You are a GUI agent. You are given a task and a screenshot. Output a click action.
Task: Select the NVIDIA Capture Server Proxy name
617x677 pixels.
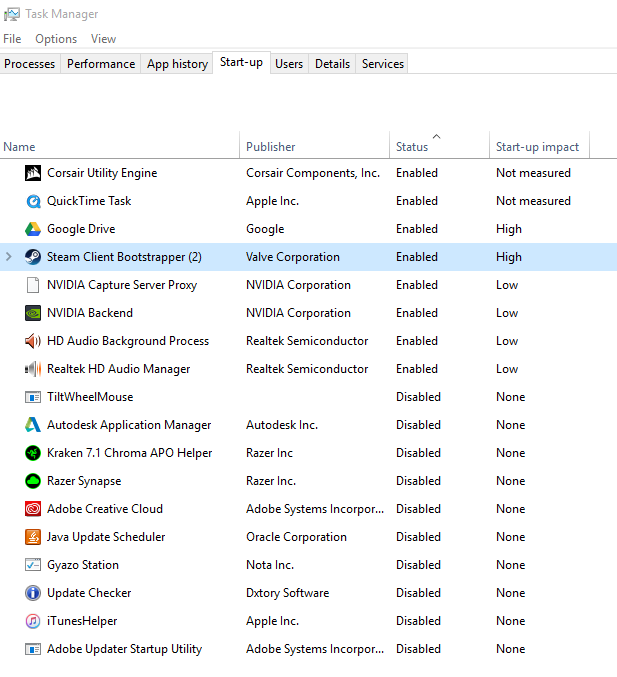pos(122,285)
